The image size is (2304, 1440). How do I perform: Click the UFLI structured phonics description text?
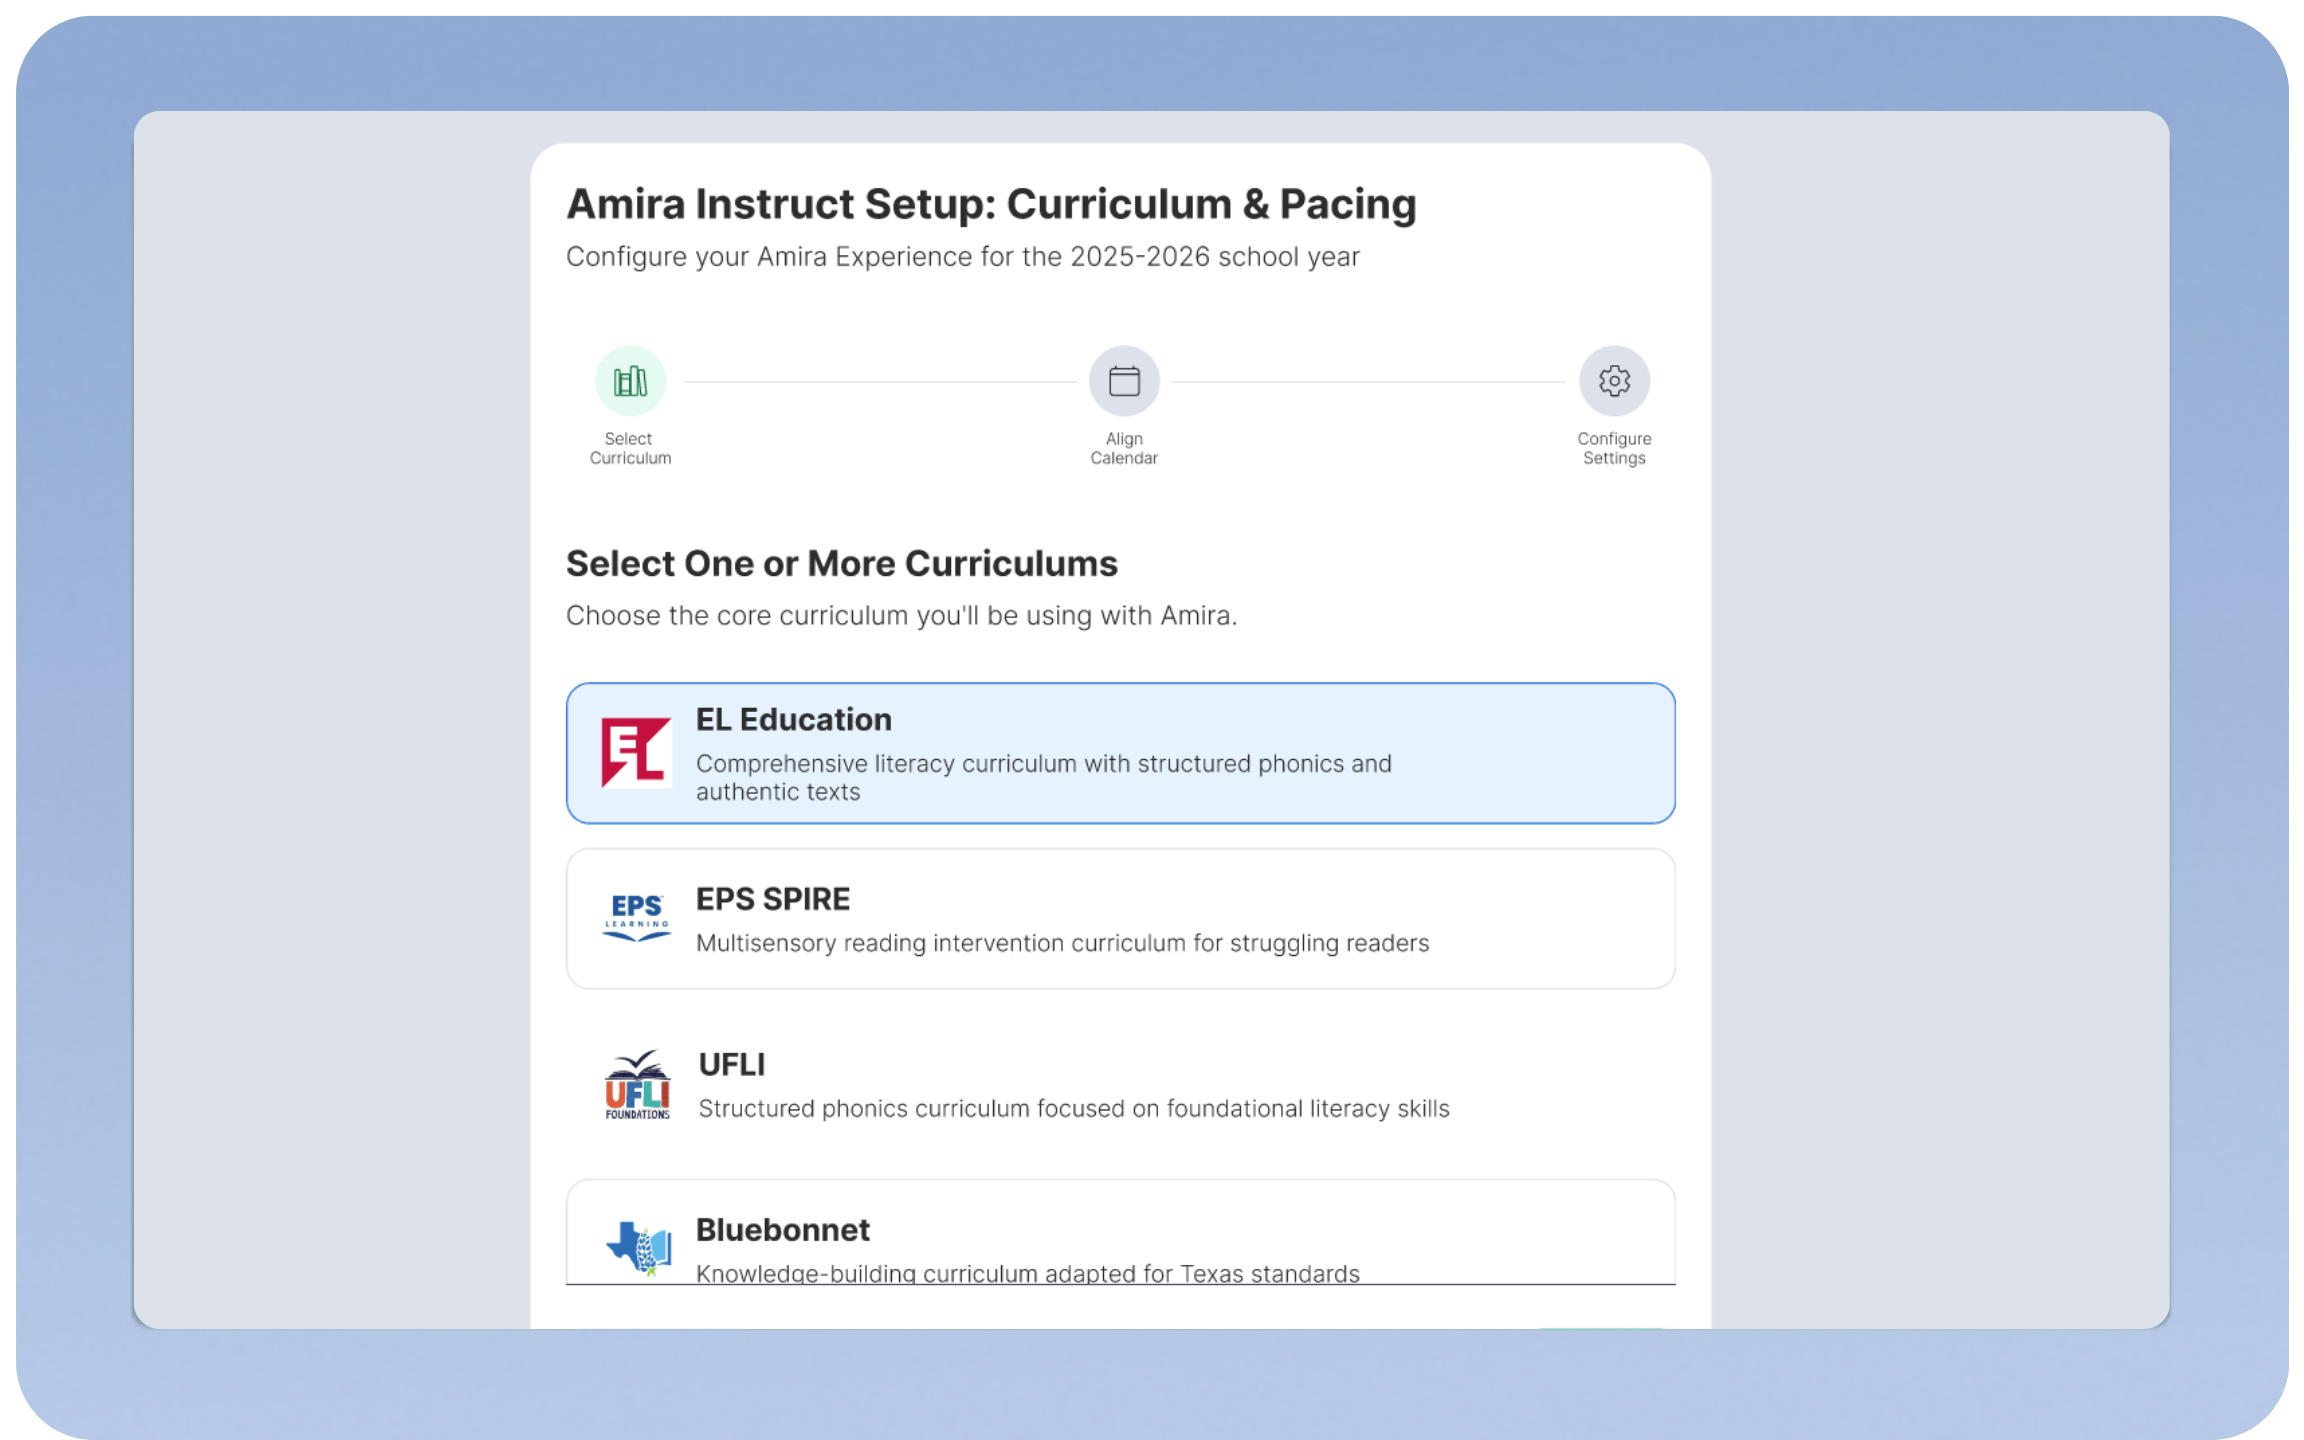(x=1074, y=1108)
